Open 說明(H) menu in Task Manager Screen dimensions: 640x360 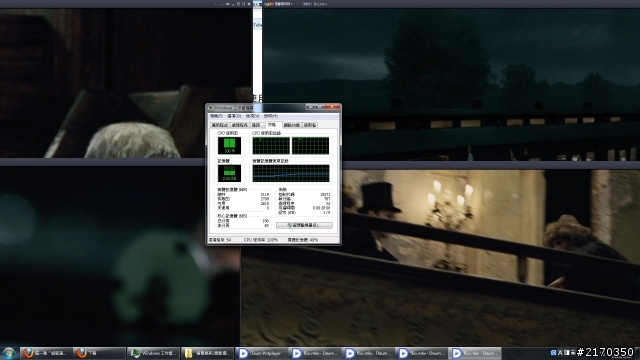click(270, 116)
